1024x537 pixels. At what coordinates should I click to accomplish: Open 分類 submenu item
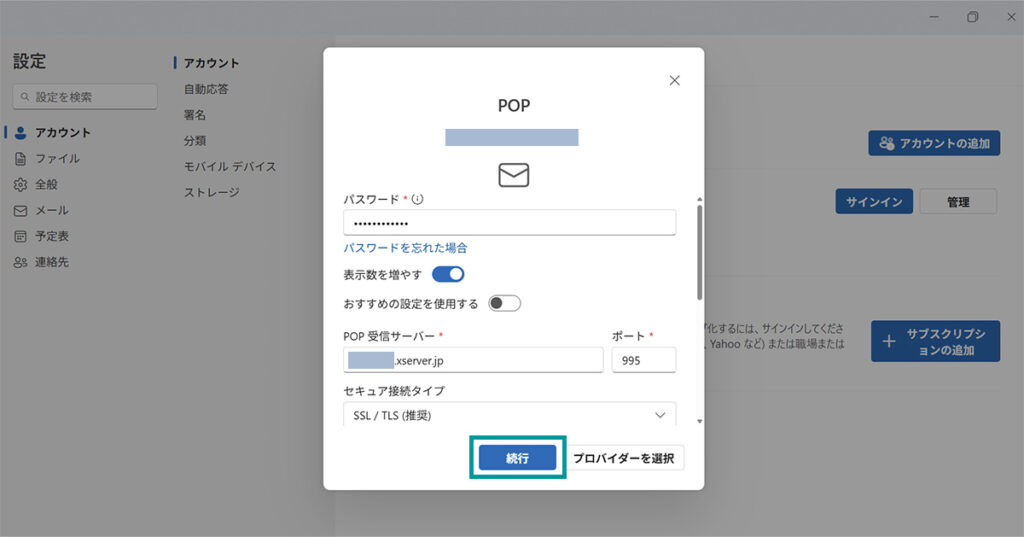pos(195,140)
